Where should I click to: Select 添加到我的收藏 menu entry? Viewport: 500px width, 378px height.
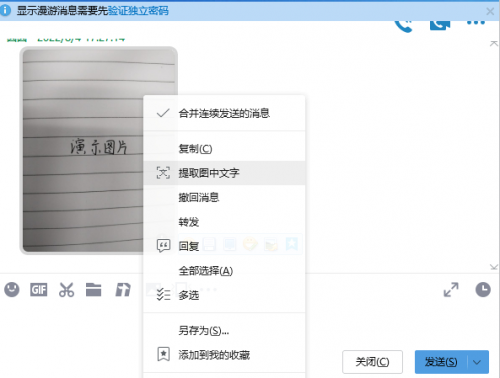[x=224, y=355]
